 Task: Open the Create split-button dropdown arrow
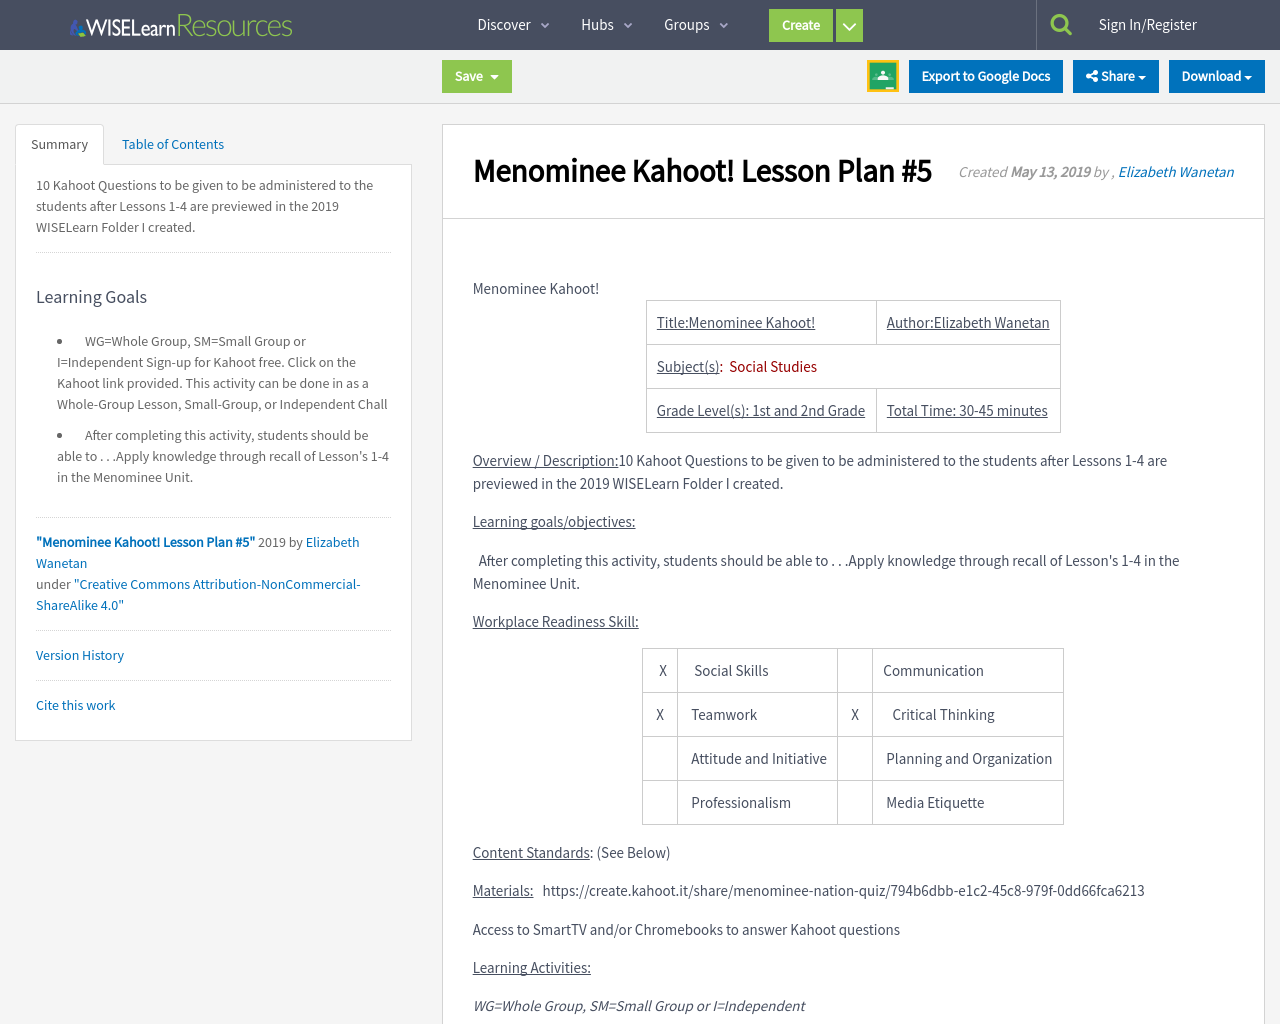pos(848,25)
